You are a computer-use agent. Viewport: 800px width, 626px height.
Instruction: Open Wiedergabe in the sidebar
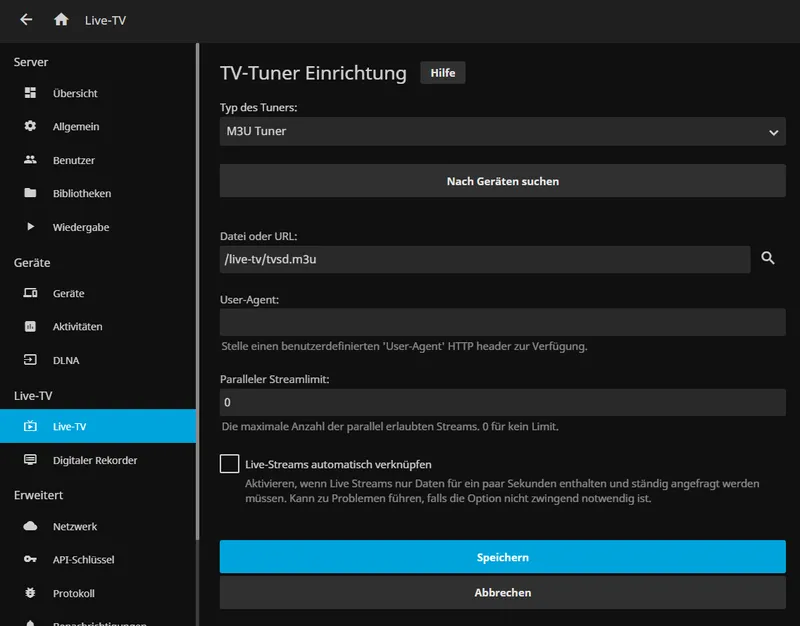(x=80, y=227)
